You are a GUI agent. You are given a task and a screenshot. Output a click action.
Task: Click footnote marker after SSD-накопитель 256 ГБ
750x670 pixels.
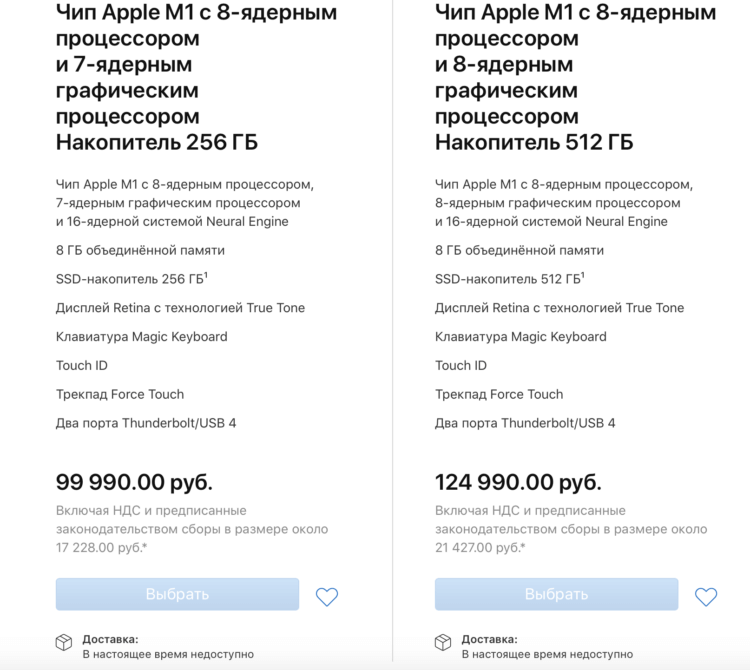[206, 275]
